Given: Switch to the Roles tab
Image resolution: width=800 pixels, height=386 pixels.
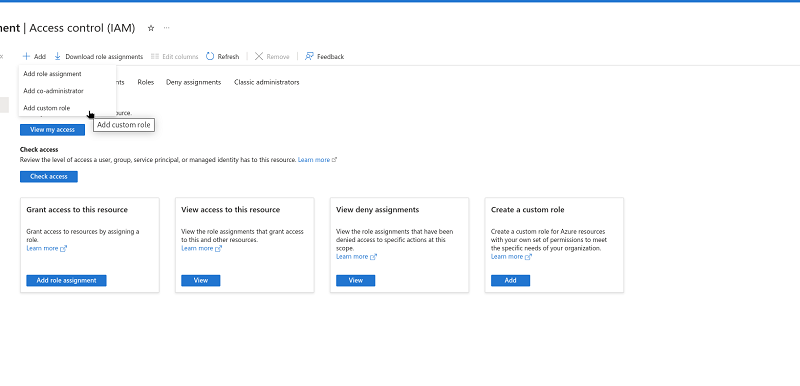Looking at the screenshot, I should pos(145,82).
